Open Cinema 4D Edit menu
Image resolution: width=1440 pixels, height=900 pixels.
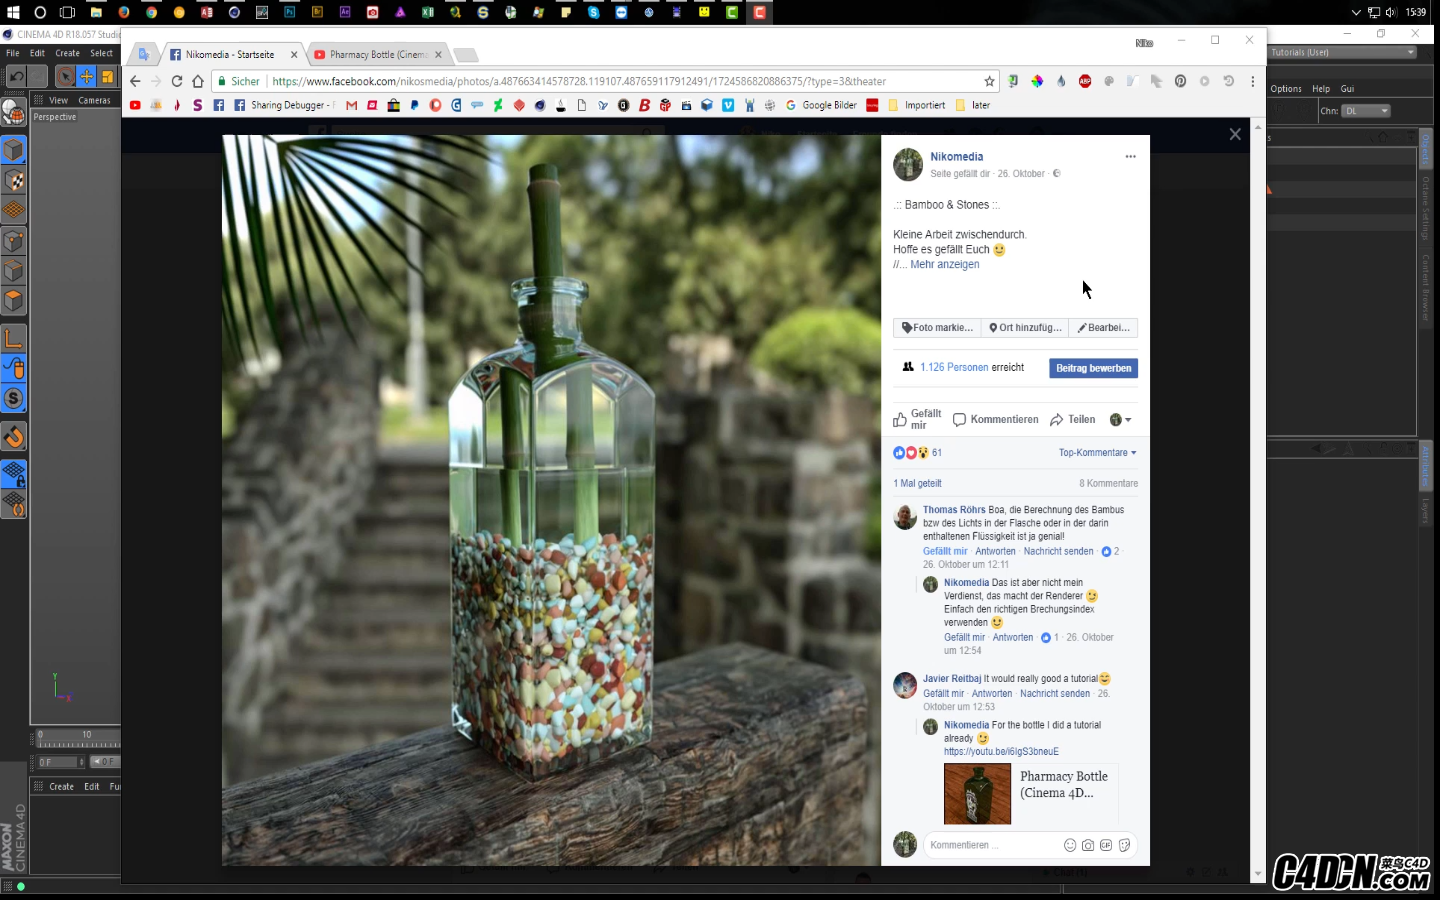pyautogui.click(x=37, y=53)
